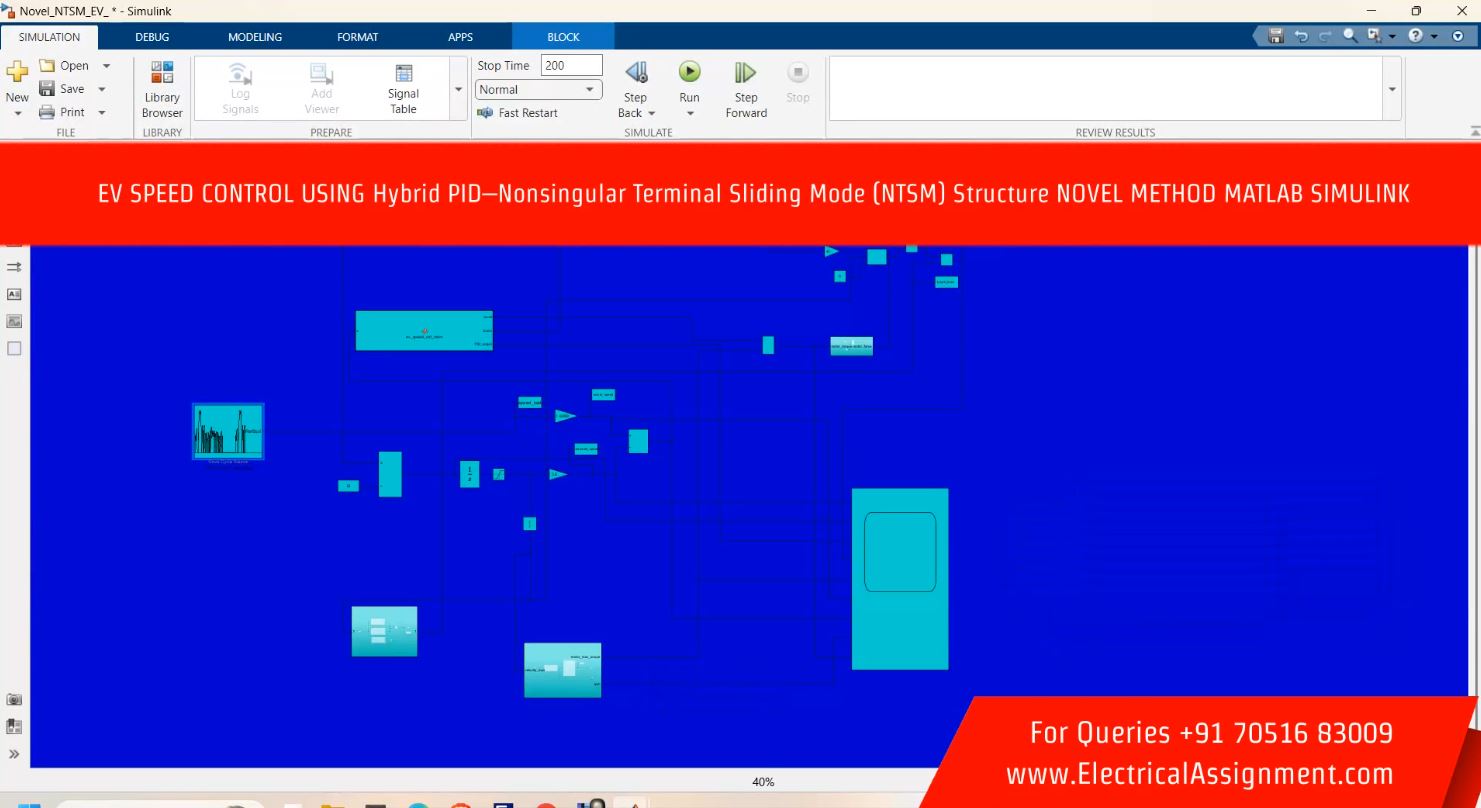1481x808 pixels.
Task: Click the Step Forward icon
Action: 745,73
